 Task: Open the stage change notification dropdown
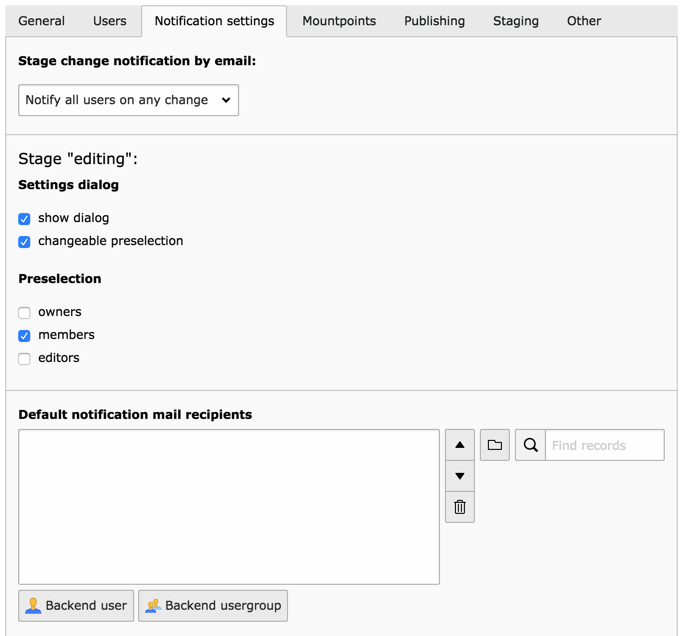tap(128, 100)
